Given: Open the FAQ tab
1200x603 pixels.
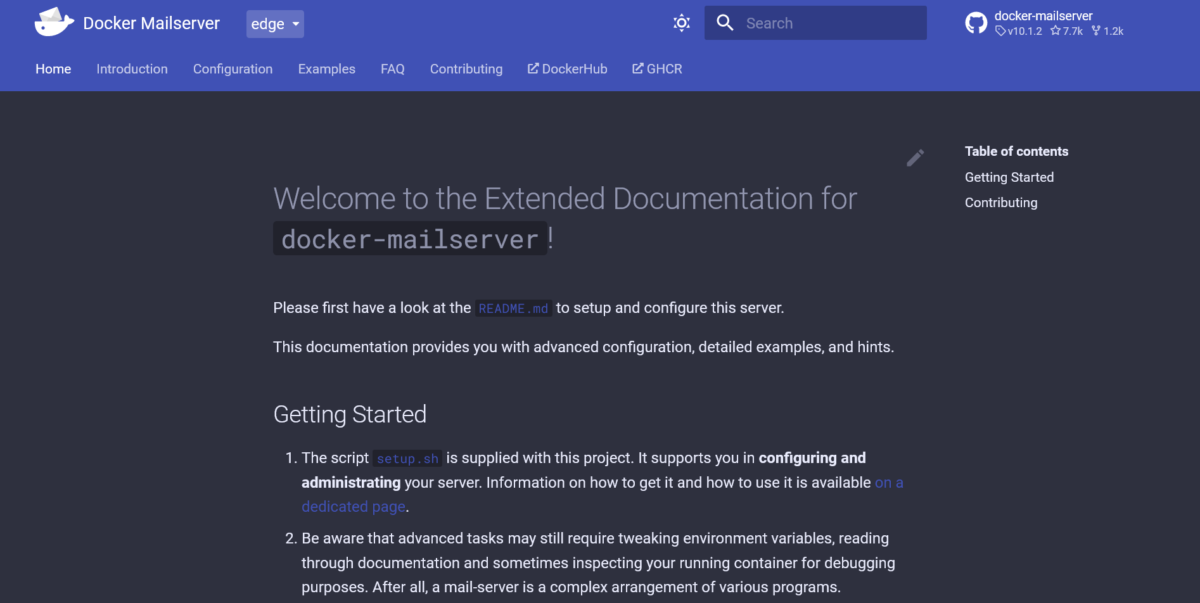Looking at the screenshot, I should coord(393,69).
